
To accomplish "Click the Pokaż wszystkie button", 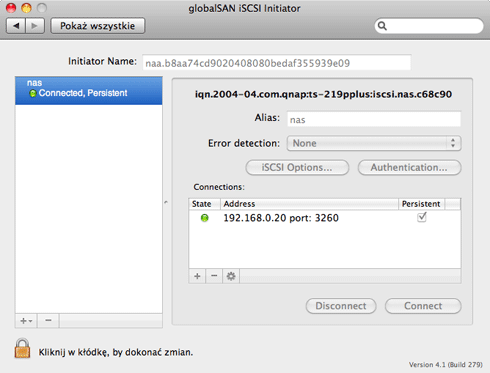I will [x=98, y=26].
